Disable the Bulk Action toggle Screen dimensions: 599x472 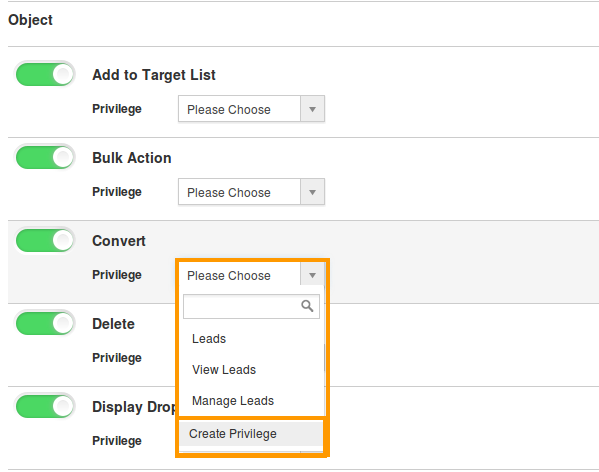[x=45, y=157]
